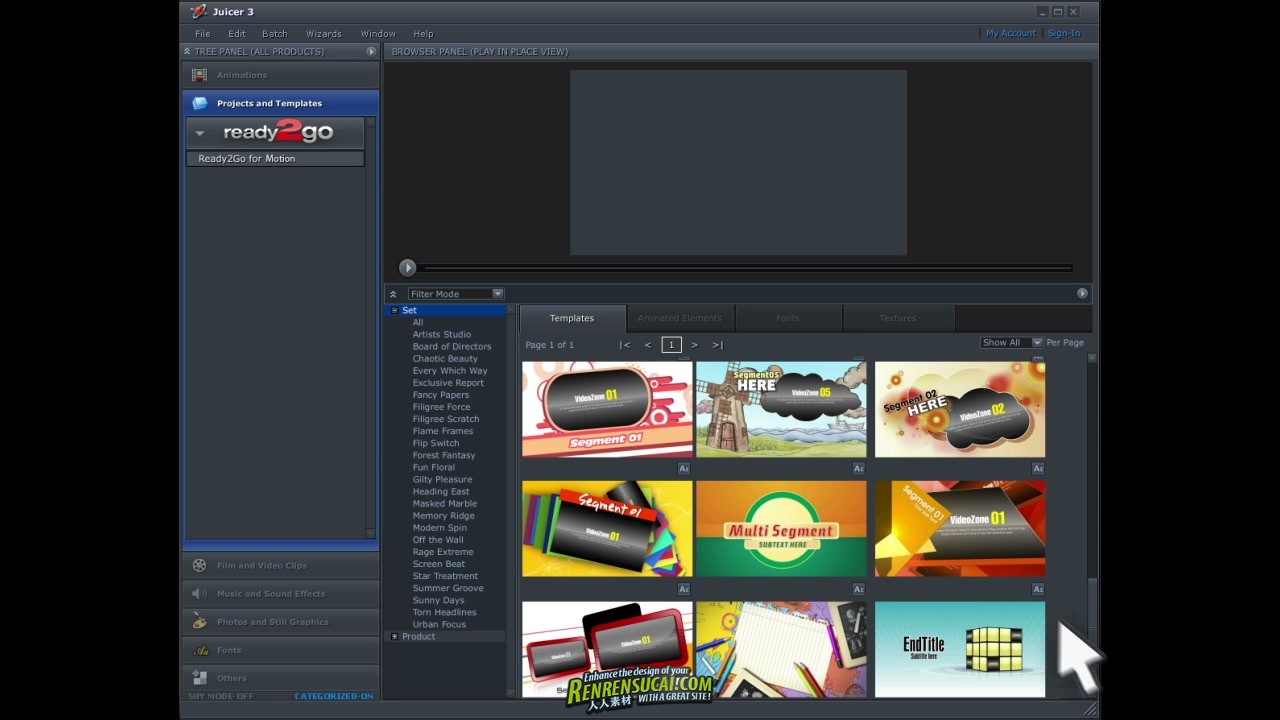Open the Show All per page dropdown
The image size is (1280, 720).
(x=1011, y=342)
